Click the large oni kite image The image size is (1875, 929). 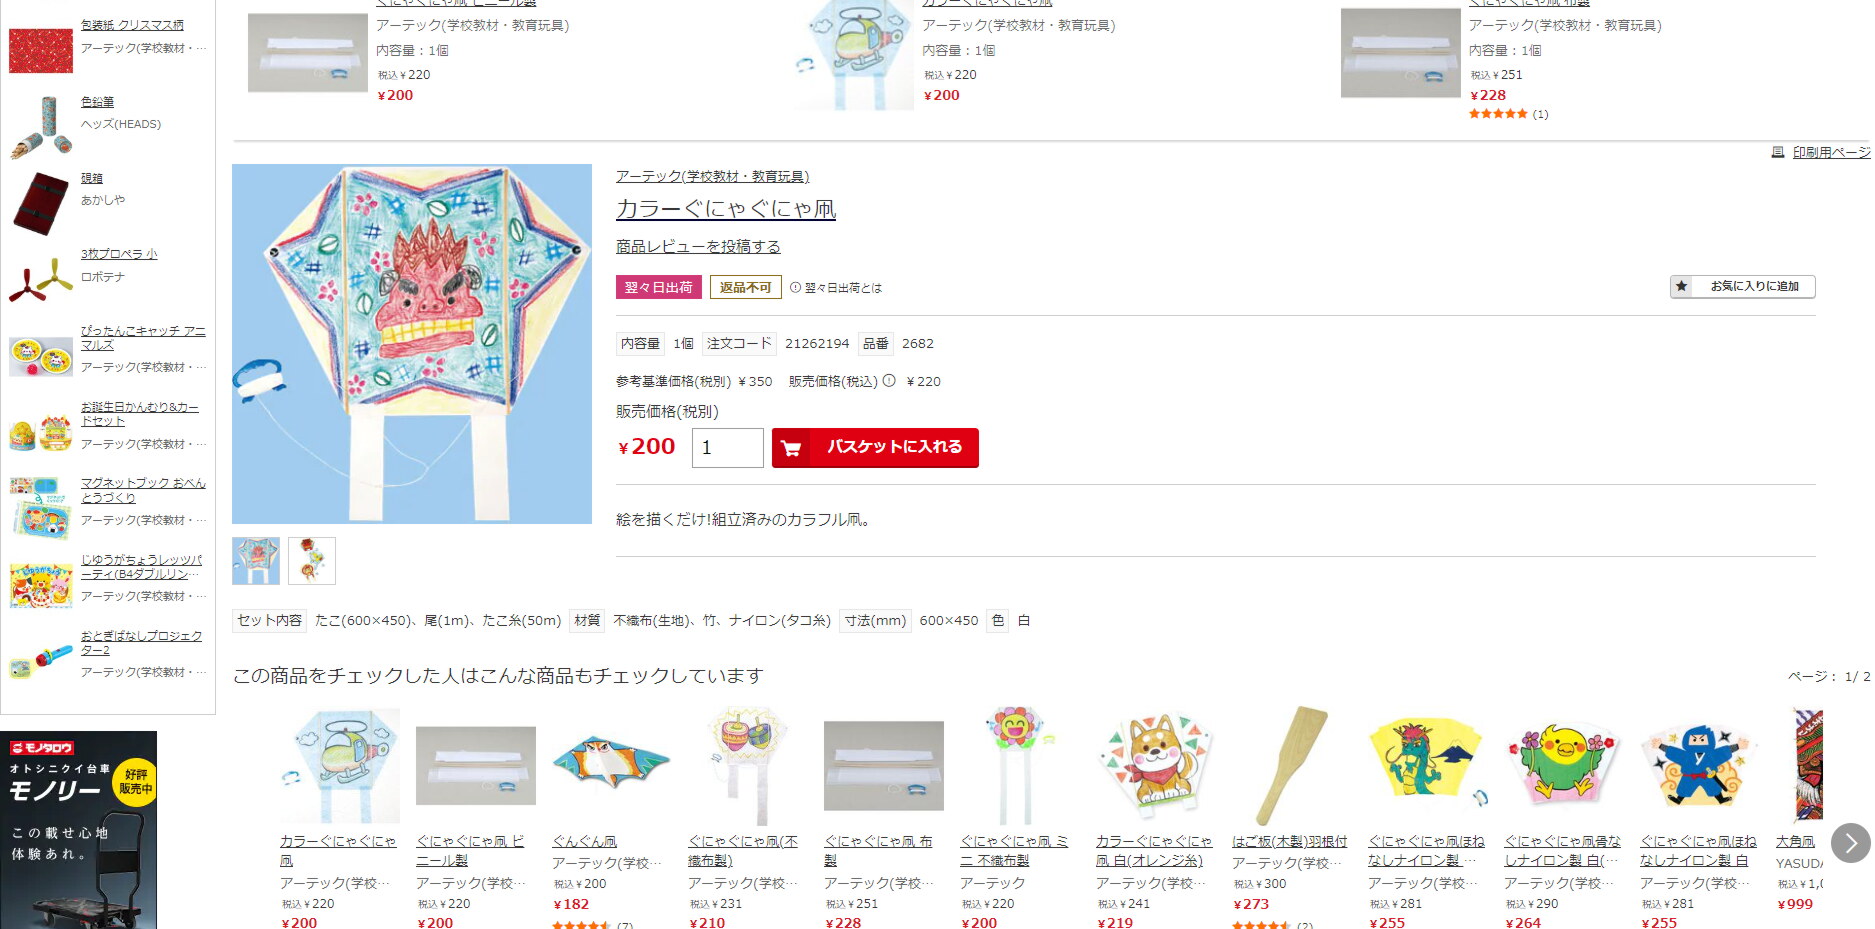pos(412,344)
